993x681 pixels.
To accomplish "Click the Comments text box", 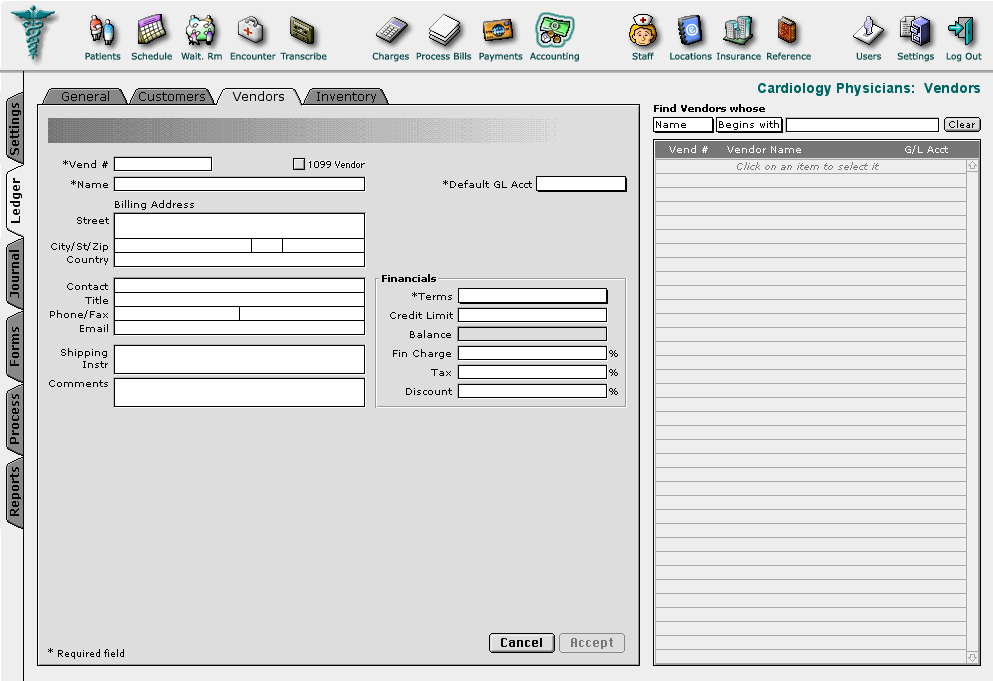I will [239, 392].
